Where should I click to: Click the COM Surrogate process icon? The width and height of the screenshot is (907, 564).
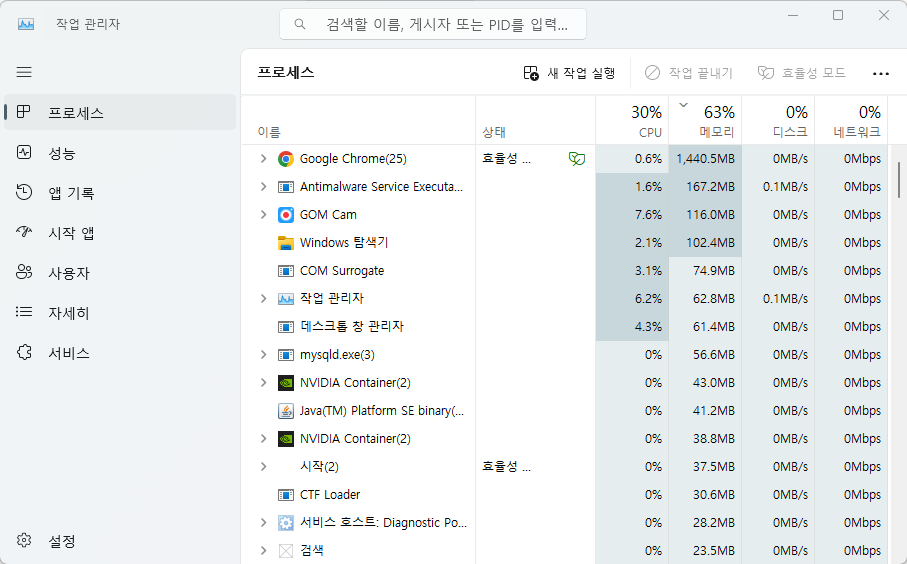coord(286,271)
